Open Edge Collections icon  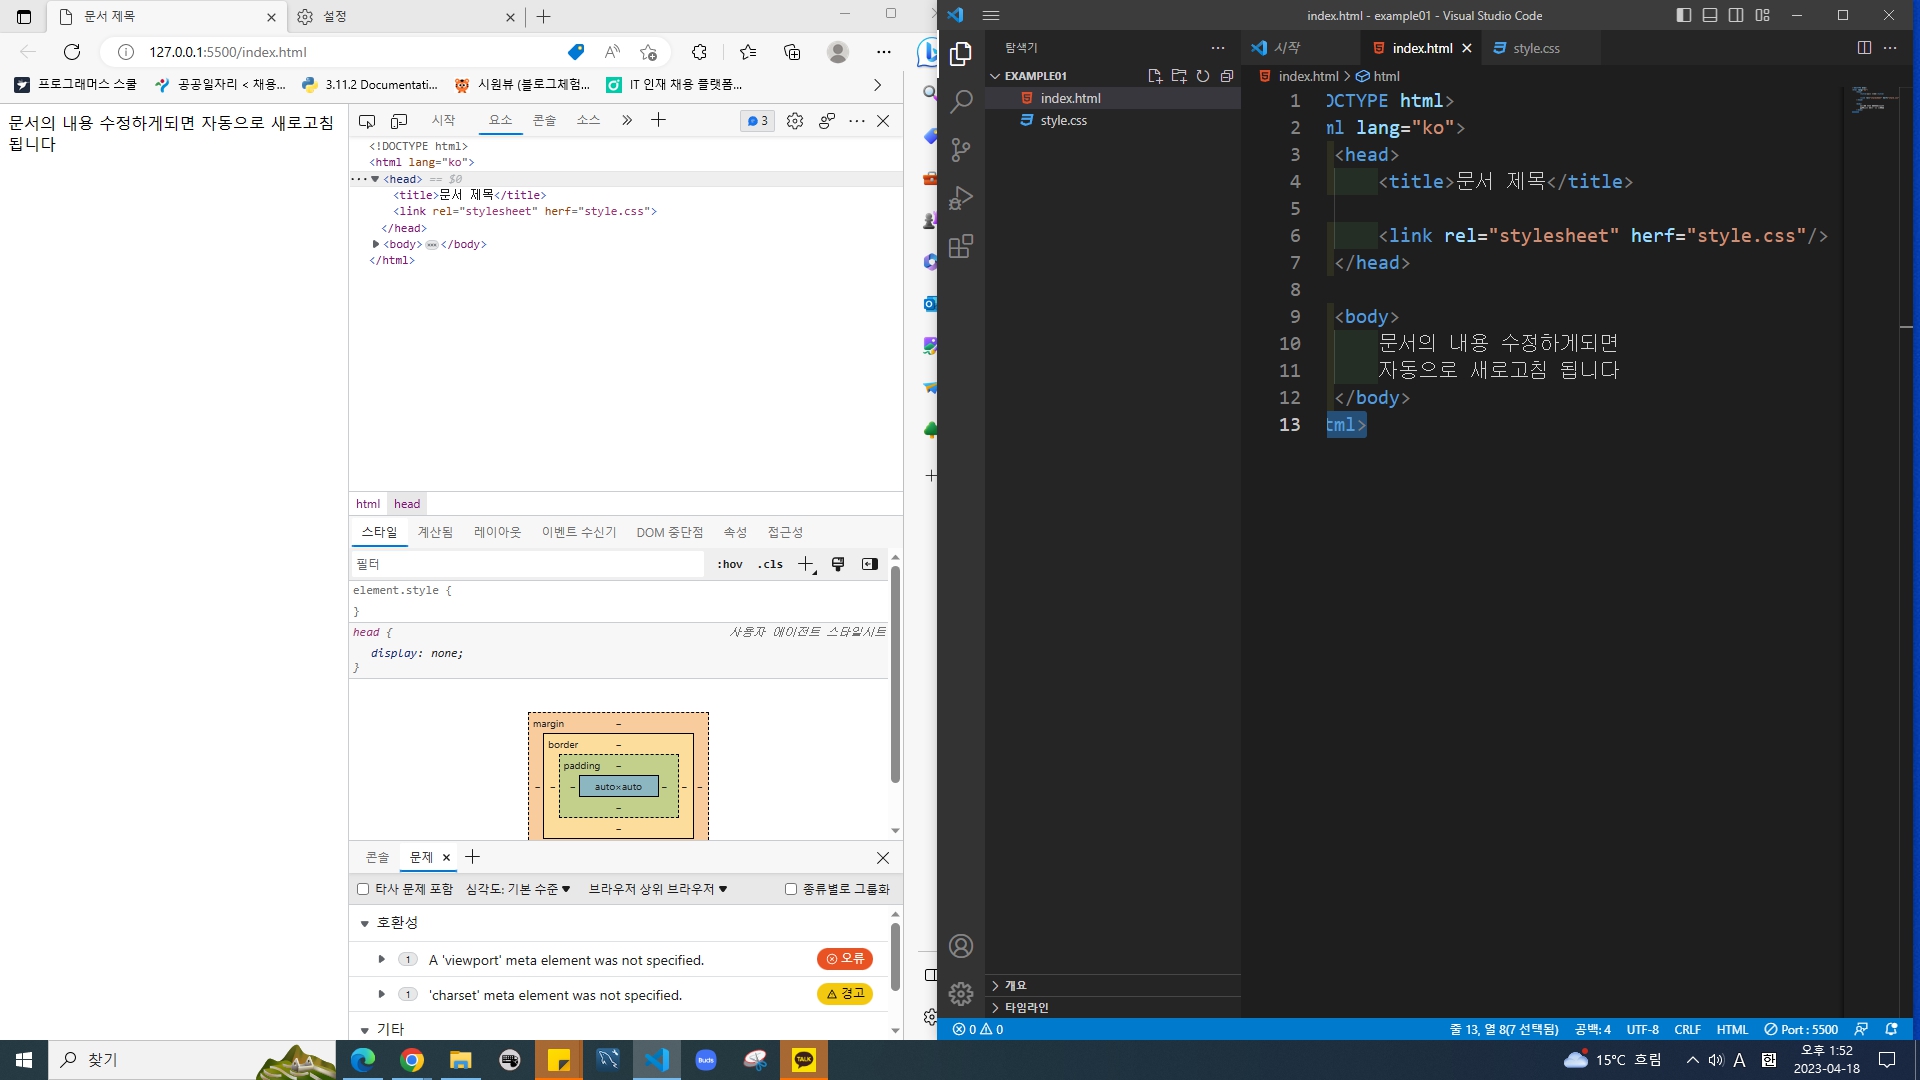[x=792, y=52]
